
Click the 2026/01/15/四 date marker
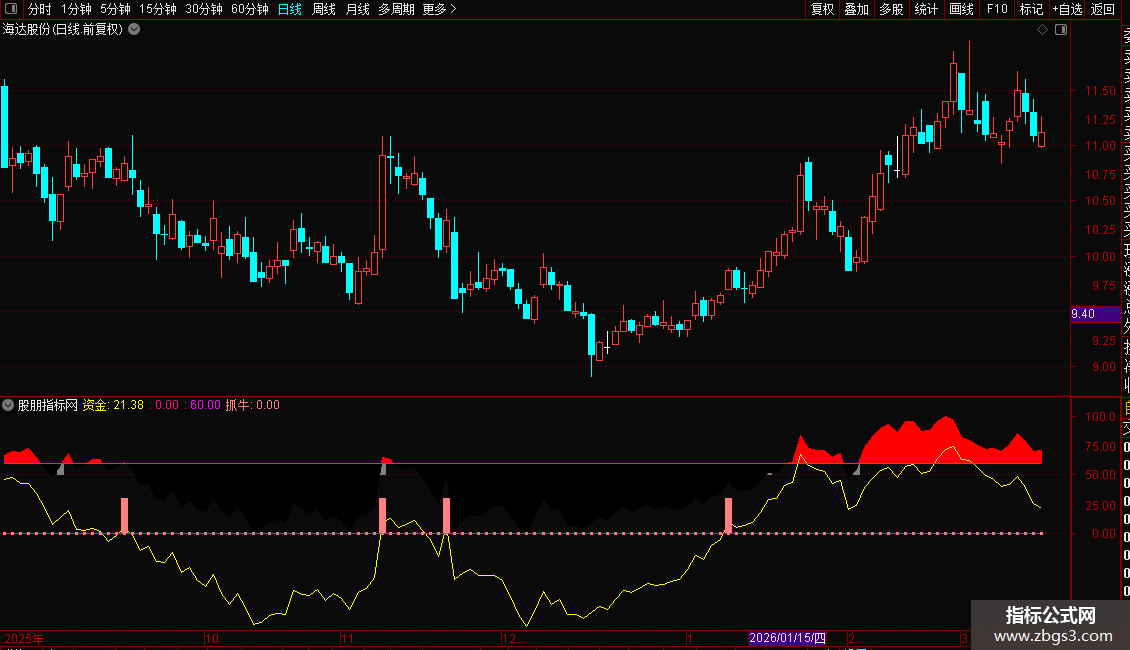787,638
